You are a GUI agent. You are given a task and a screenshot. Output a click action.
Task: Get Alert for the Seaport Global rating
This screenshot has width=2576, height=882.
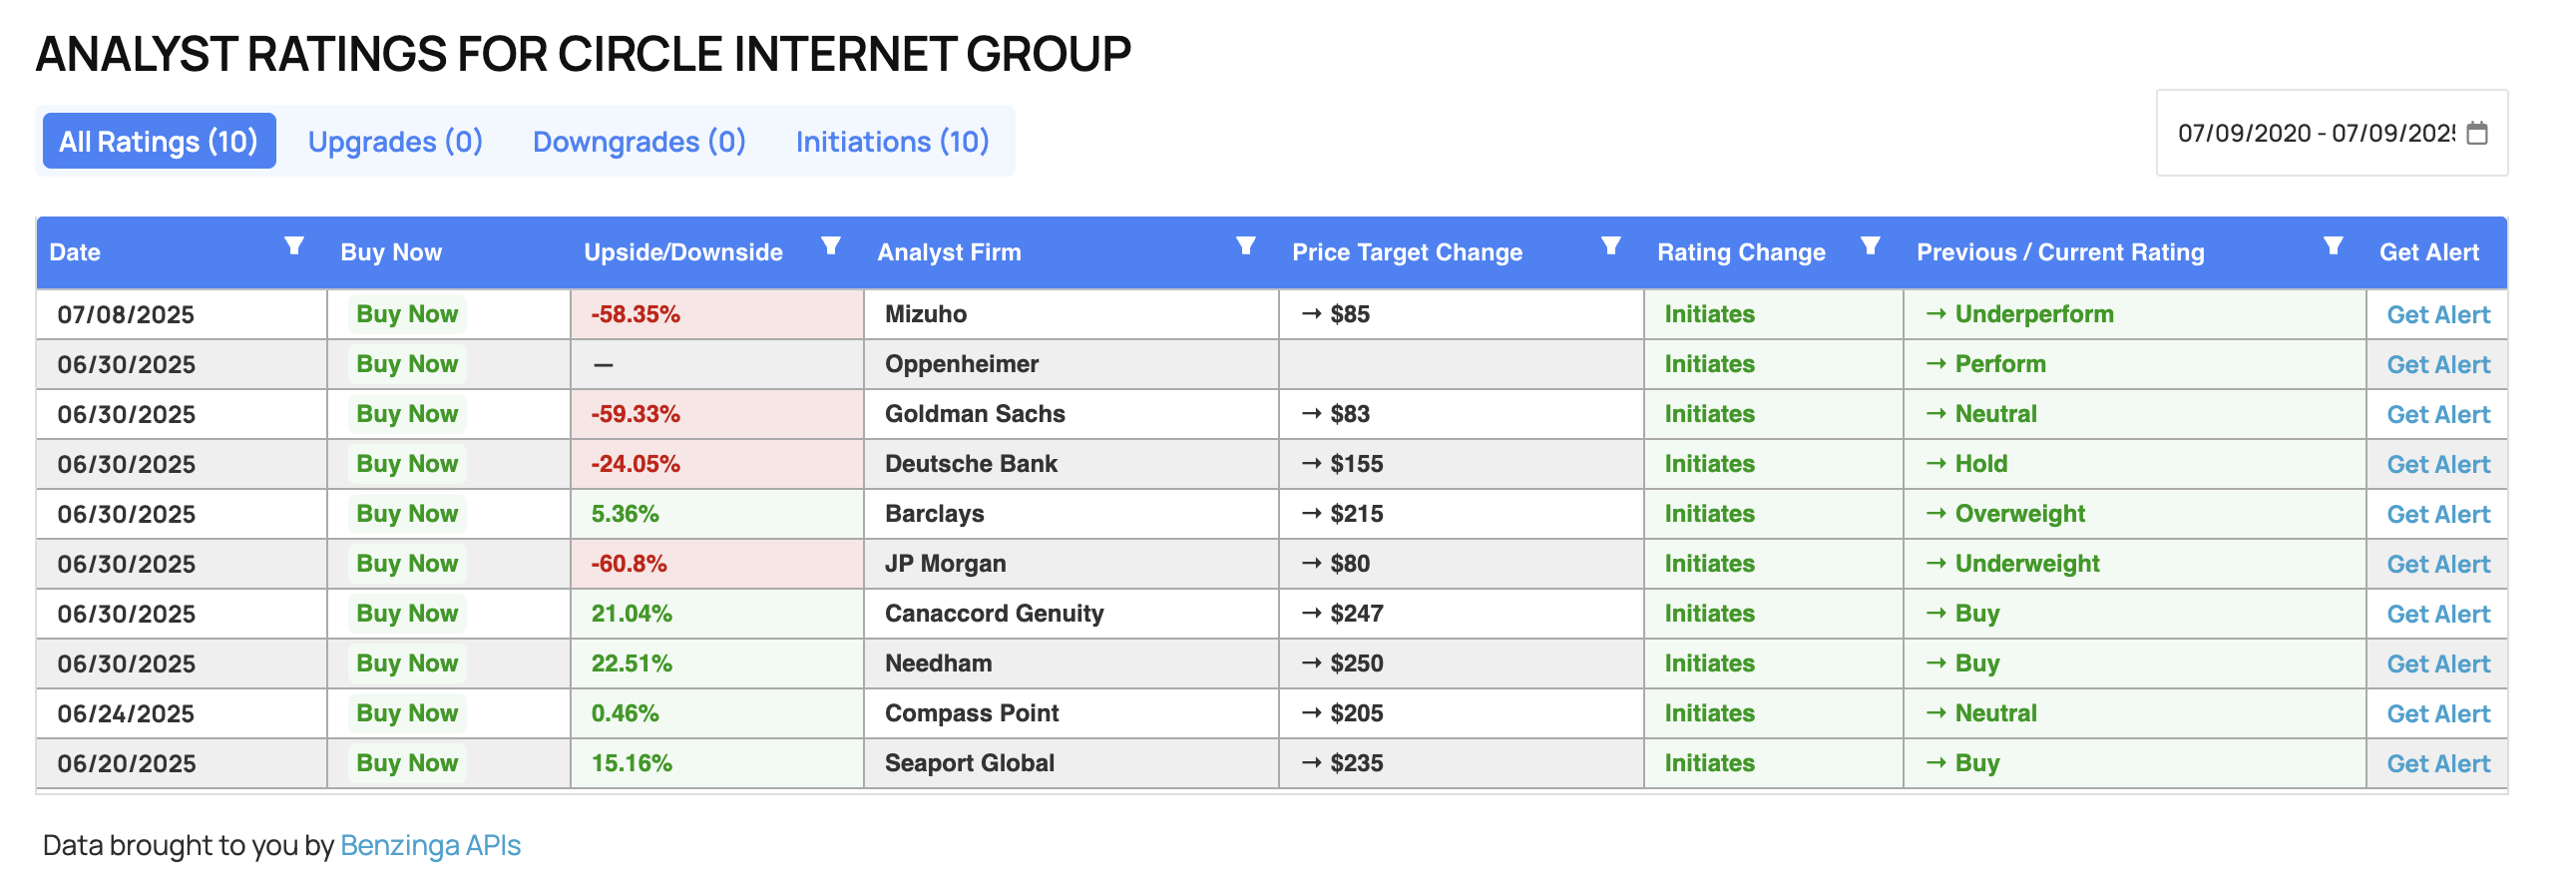point(2438,765)
